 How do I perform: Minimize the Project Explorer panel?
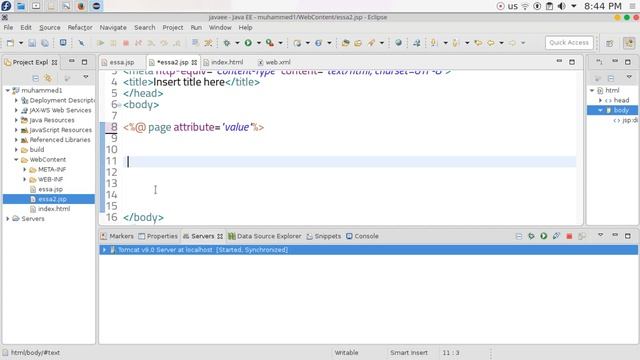[71, 62]
